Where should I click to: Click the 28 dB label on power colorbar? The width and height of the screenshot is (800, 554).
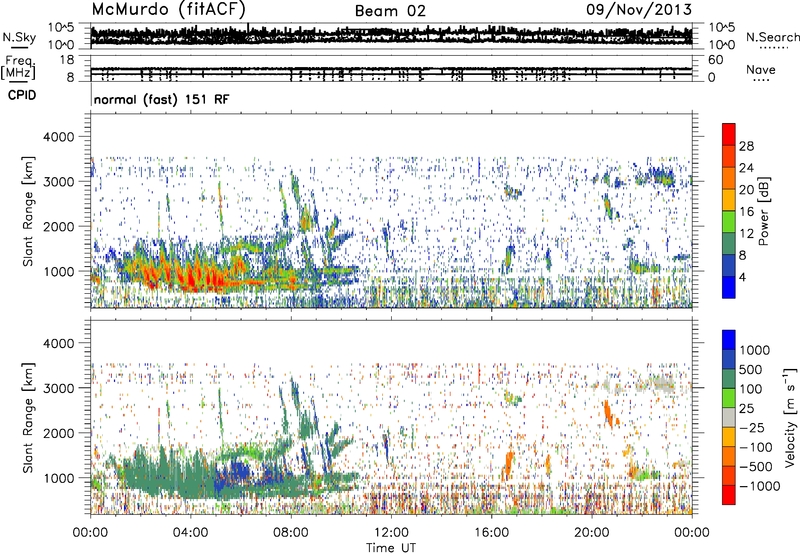pyautogui.click(x=746, y=146)
